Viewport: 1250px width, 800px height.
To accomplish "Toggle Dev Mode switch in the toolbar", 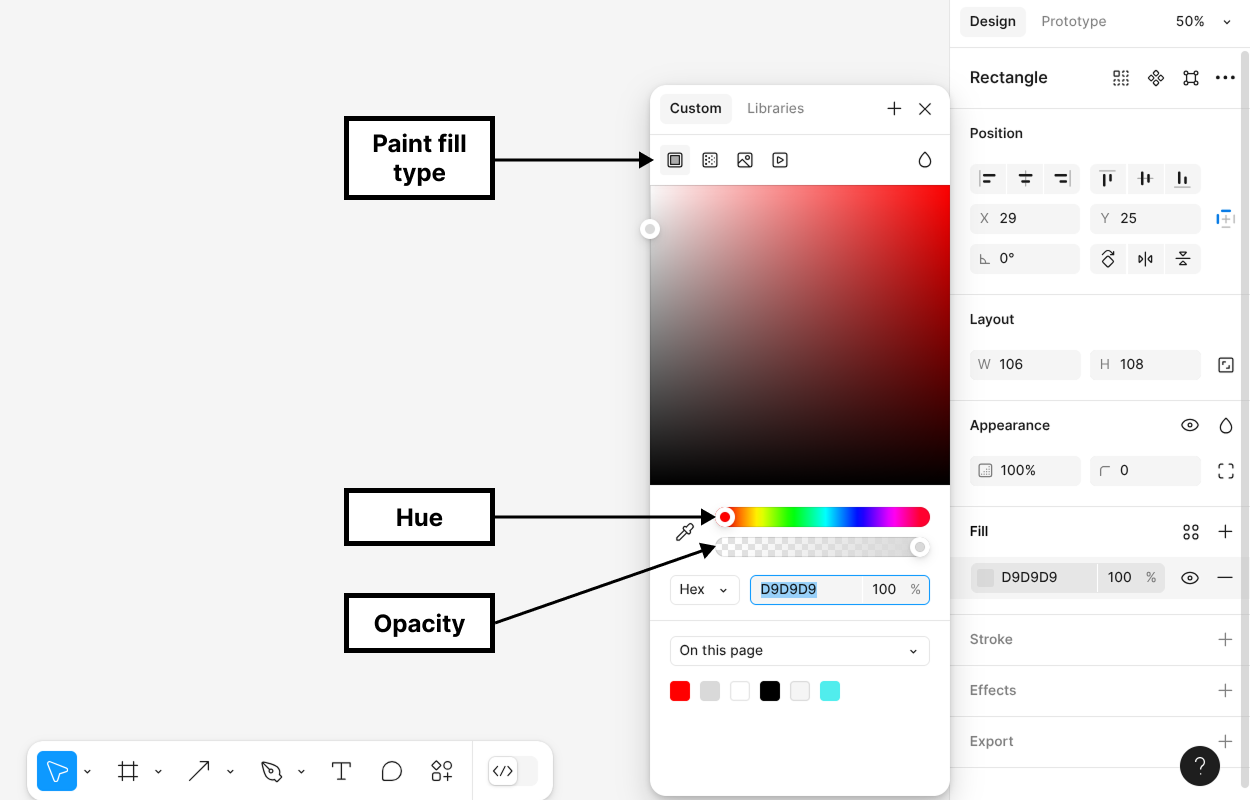I will pyautogui.click(x=512, y=771).
